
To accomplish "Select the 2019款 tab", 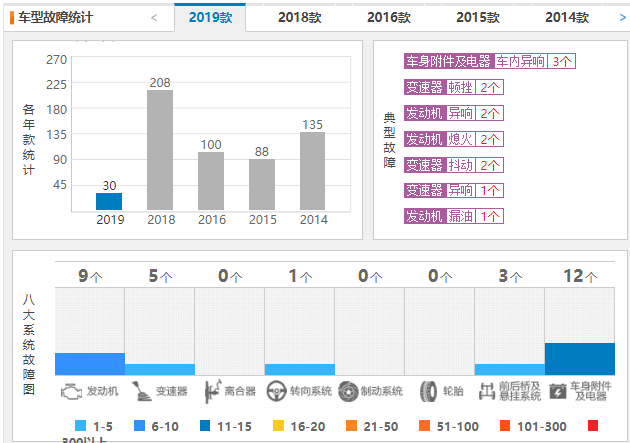I will coord(210,17).
